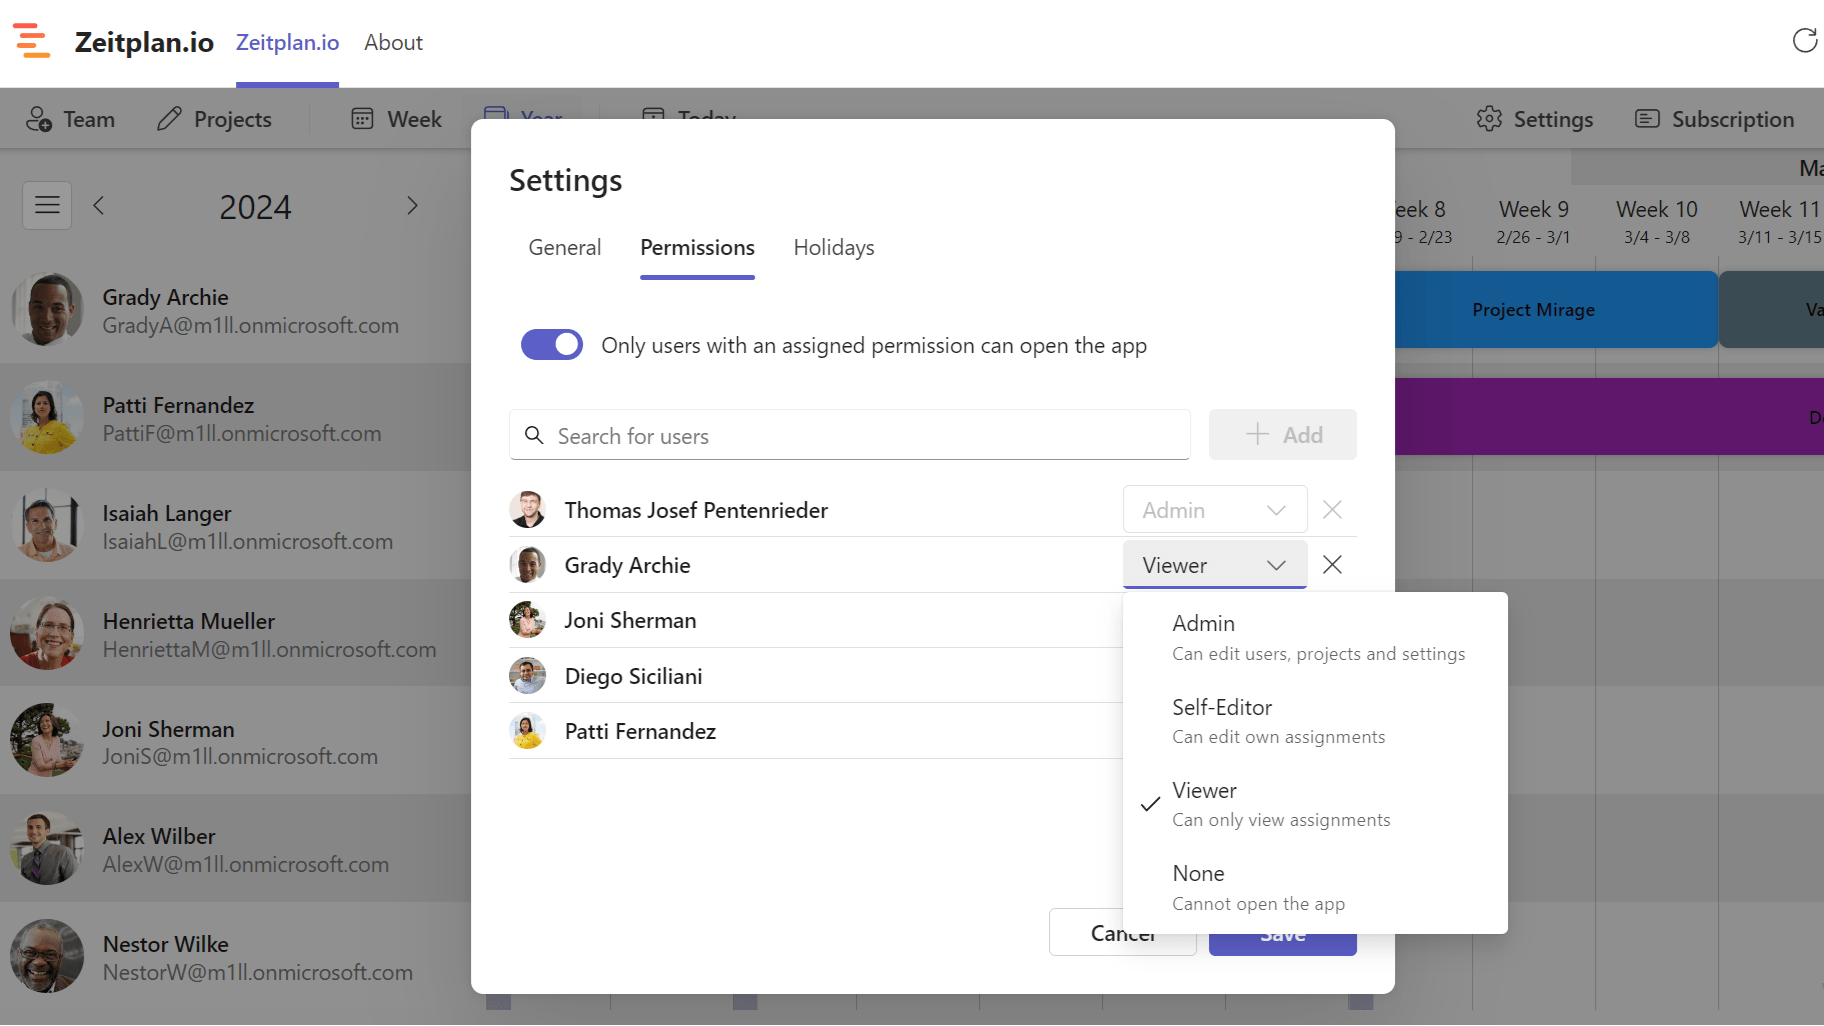Screen dimensions: 1824x1026
Task: Click the Project Mirage timeline bar
Action: click(1533, 310)
